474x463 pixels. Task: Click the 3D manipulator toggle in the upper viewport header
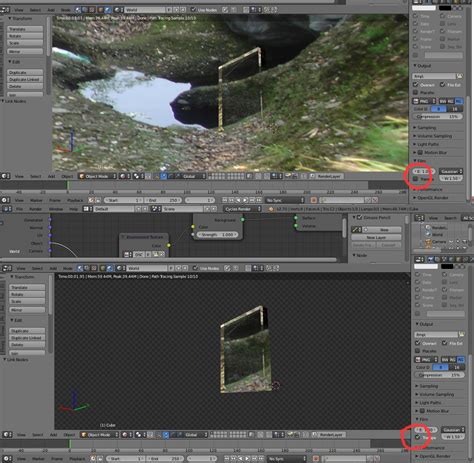coord(156,176)
